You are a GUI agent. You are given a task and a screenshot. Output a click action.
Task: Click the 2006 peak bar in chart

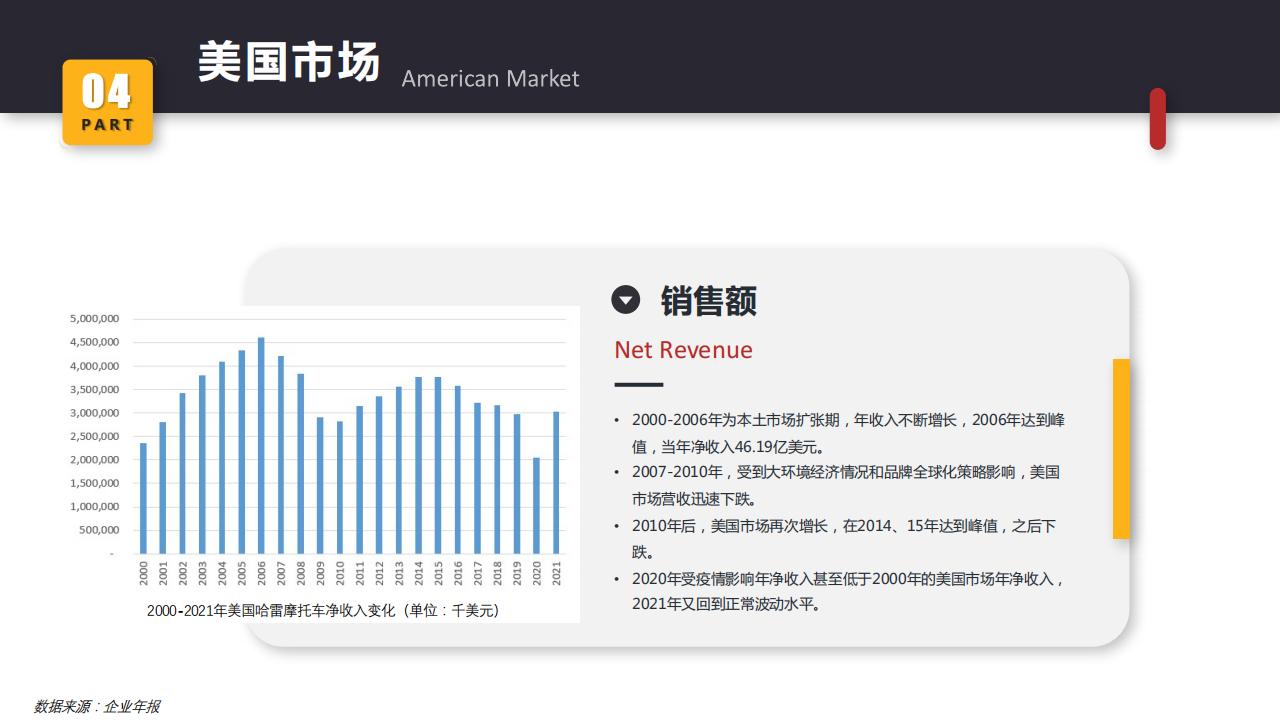tap(261, 445)
